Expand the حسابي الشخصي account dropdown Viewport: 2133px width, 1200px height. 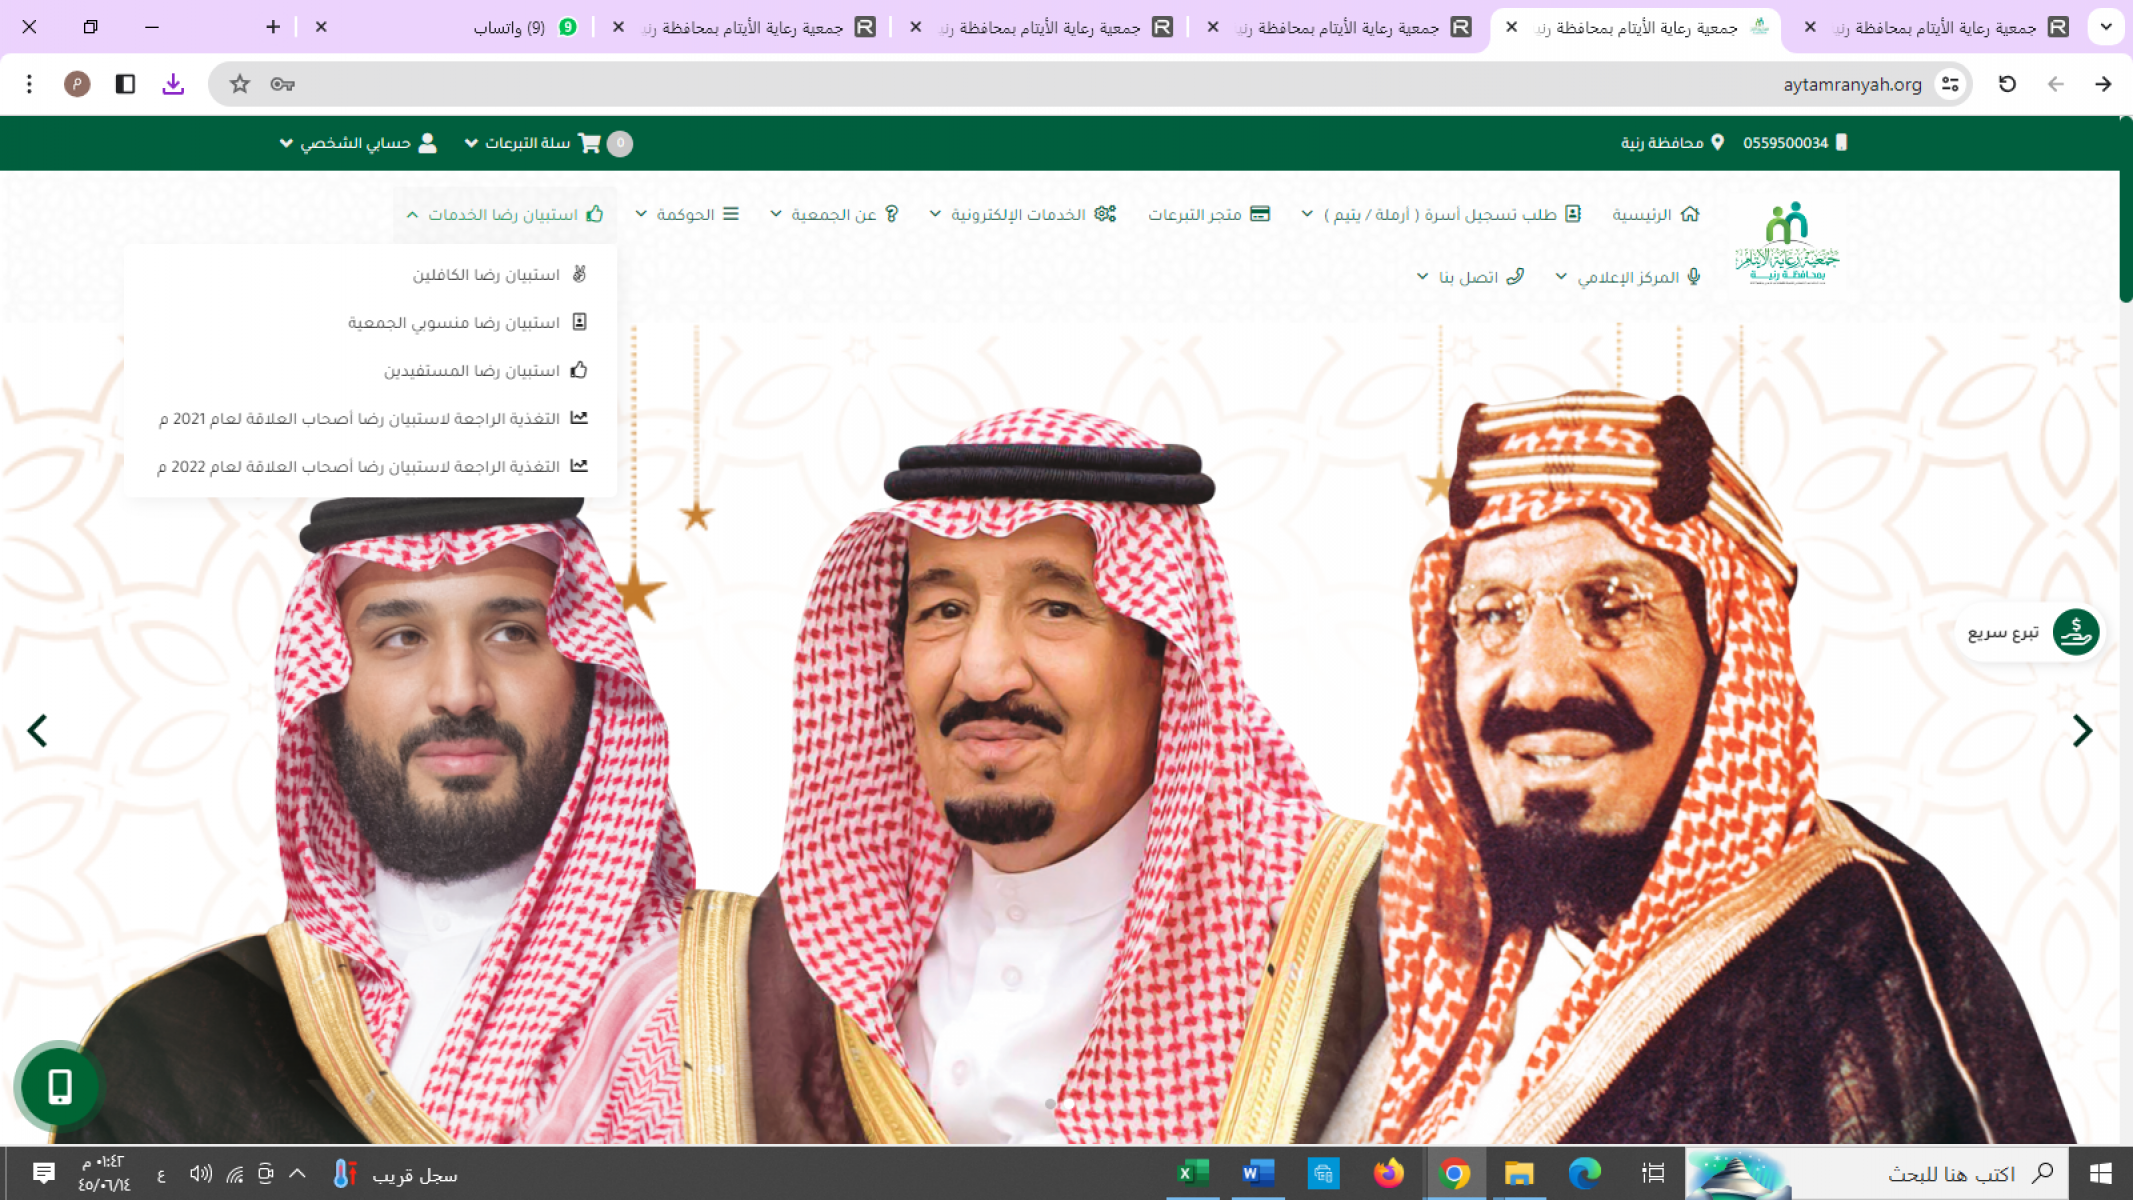click(358, 143)
